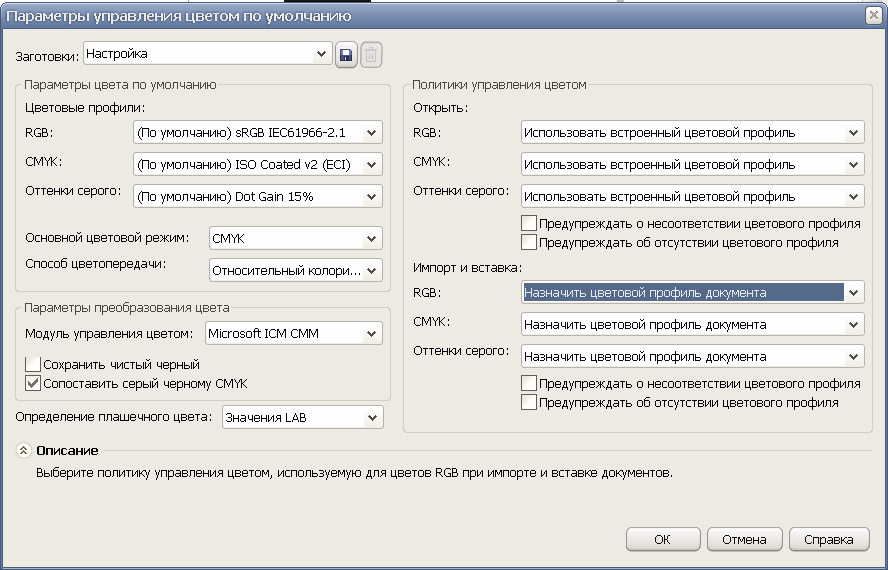Close the color management dialog
This screenshot has width=888, height=570.
point(871,17)
